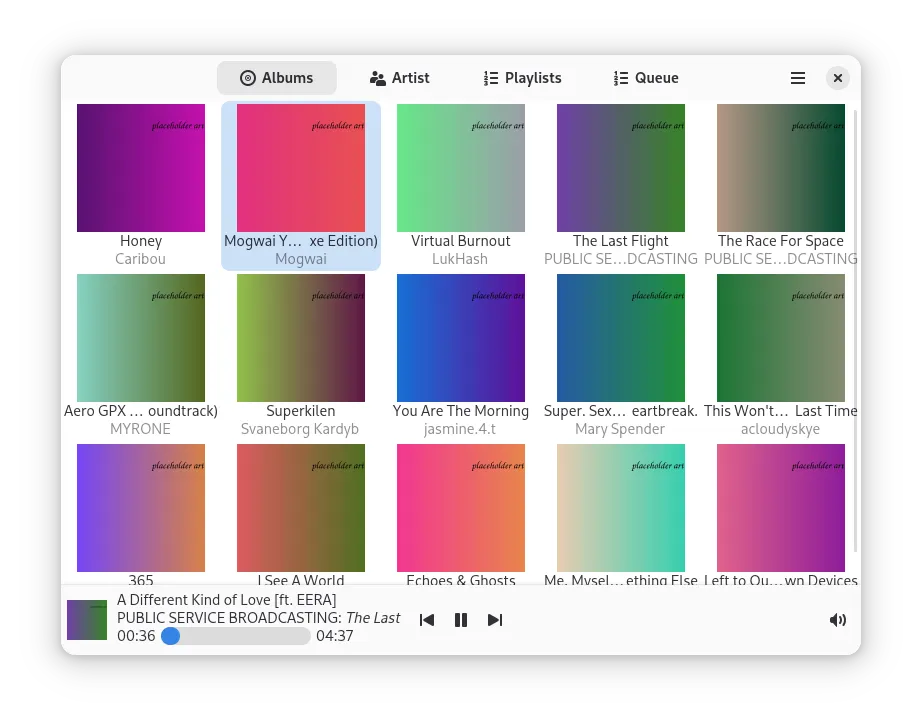The height and width of the screenshot is (722, 922).
Task: Click the now-playing album art thumbnail
Action: 87,620
